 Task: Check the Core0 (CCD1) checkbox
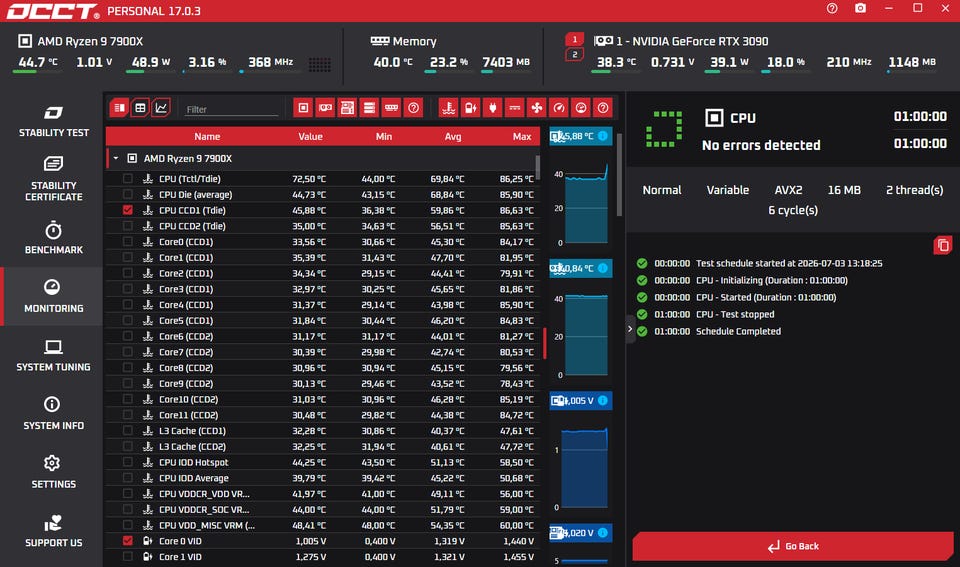[127, 242]
